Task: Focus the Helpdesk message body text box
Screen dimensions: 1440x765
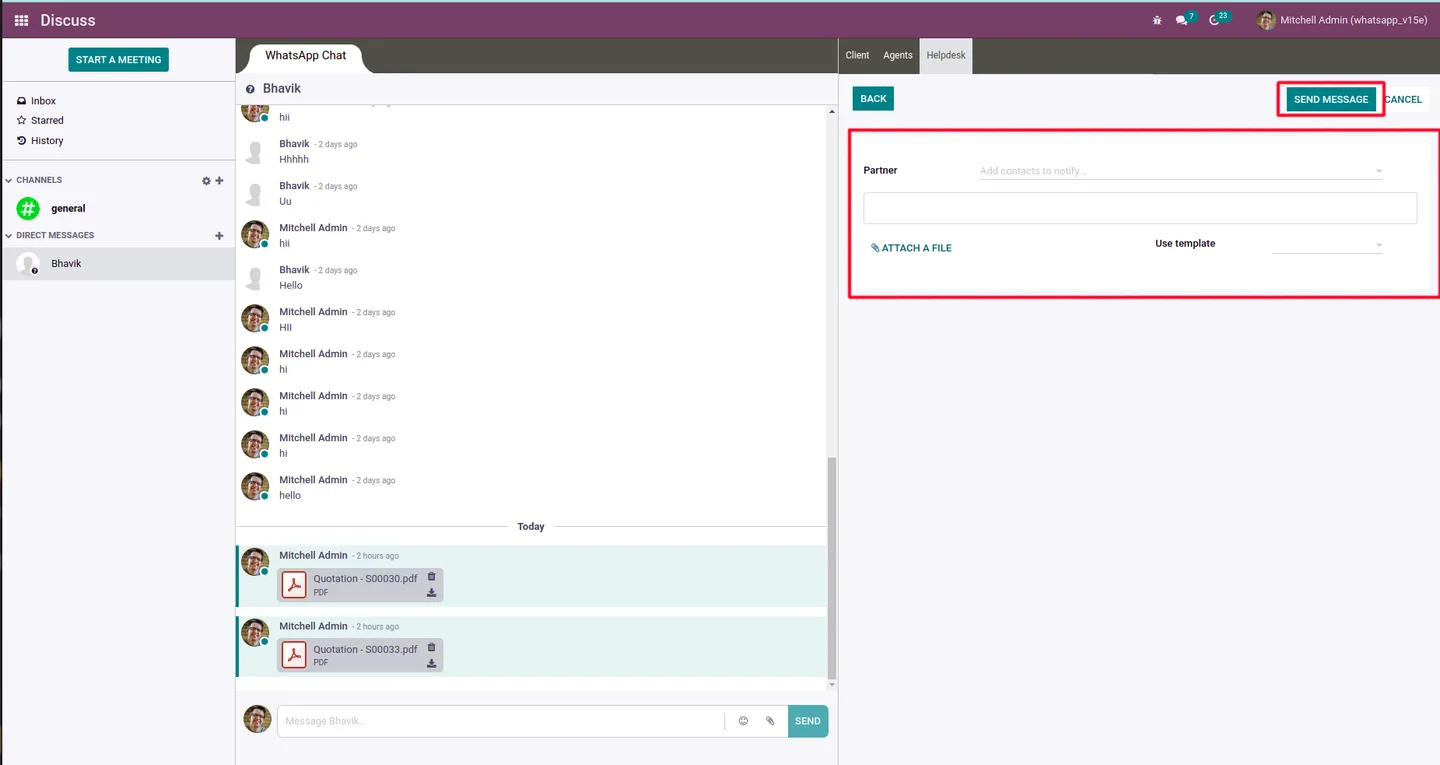Action: coord(1140,208)
